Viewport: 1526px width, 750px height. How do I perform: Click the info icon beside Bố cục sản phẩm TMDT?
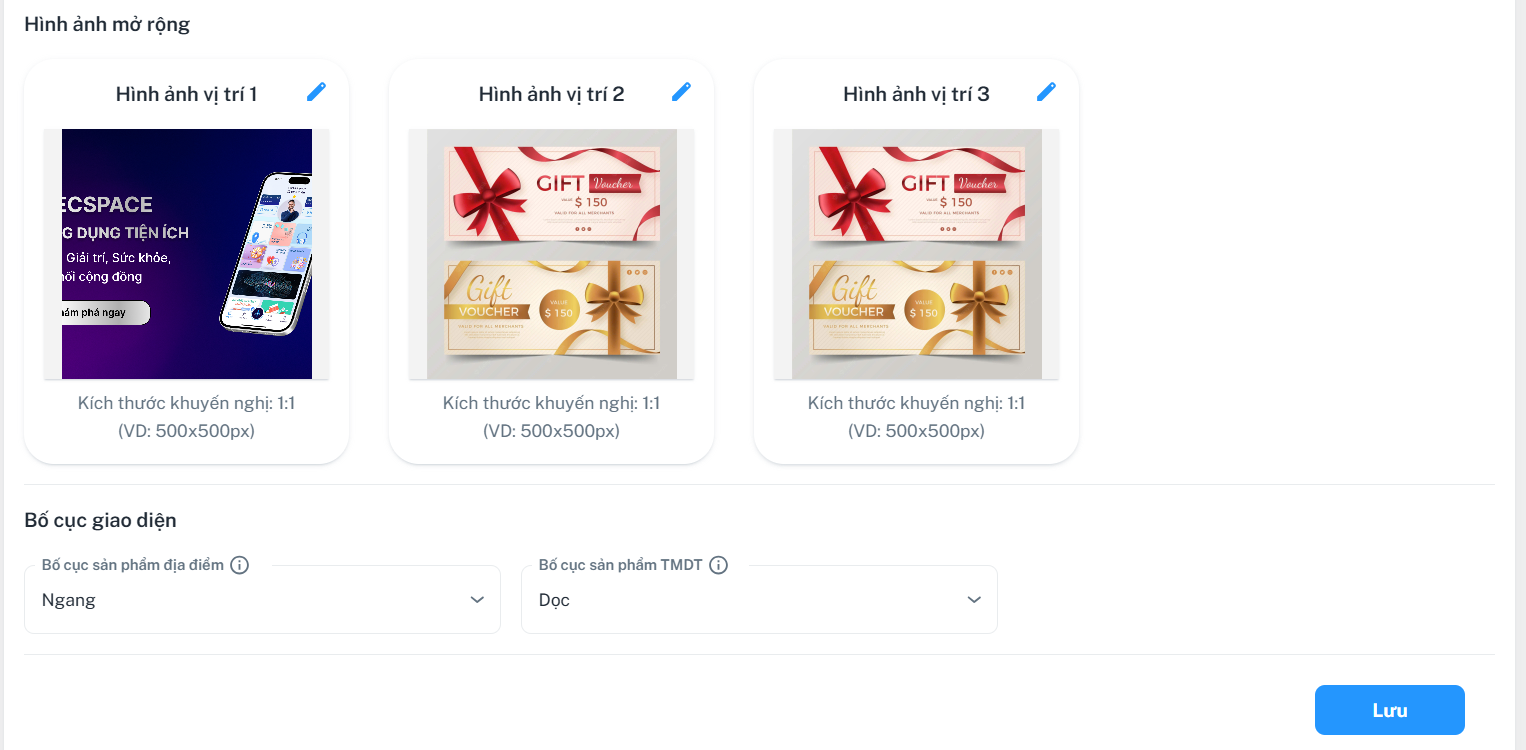point(718,565)
